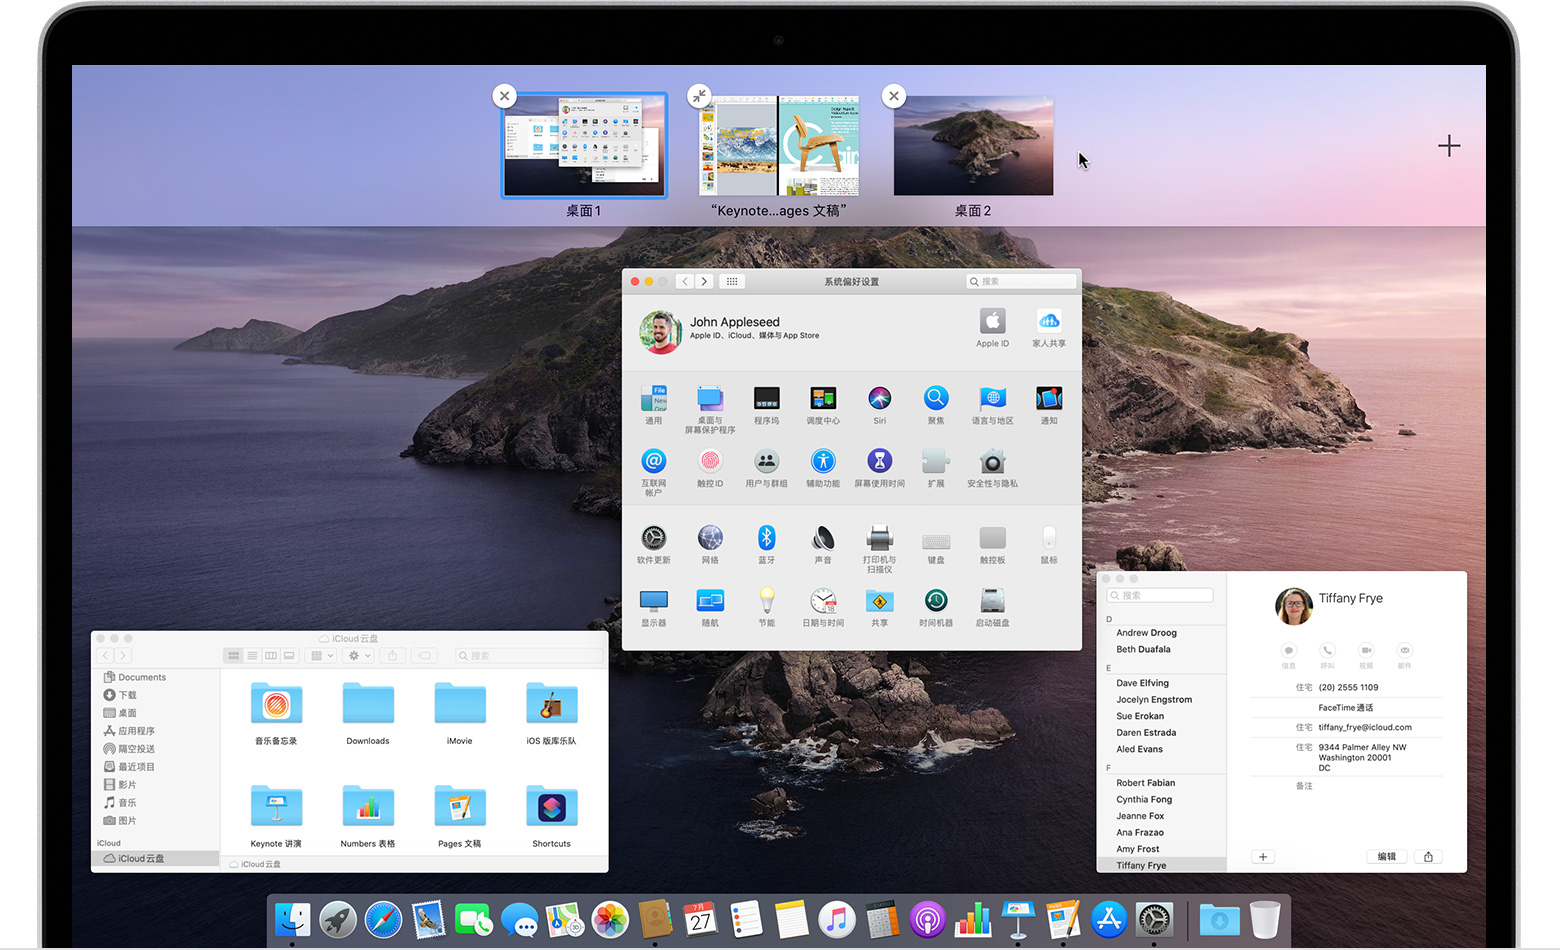Screen dimensions: 1560x950
Task: Open Time Machine preferences
Action: point(935,601)
